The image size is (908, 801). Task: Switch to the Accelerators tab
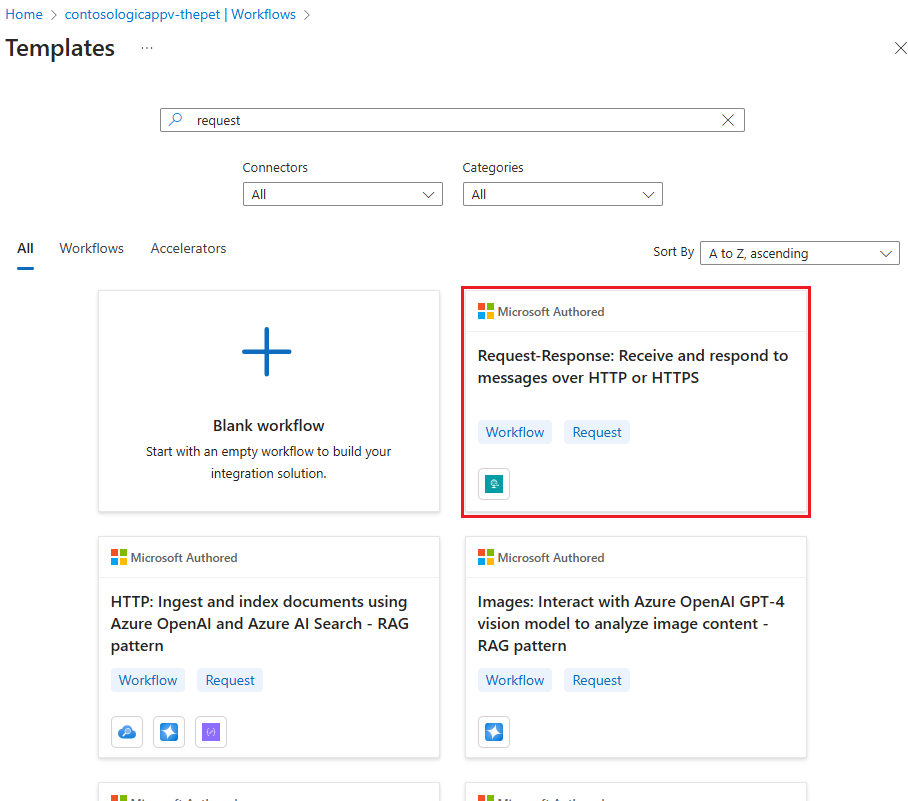(x=188, y=248)
